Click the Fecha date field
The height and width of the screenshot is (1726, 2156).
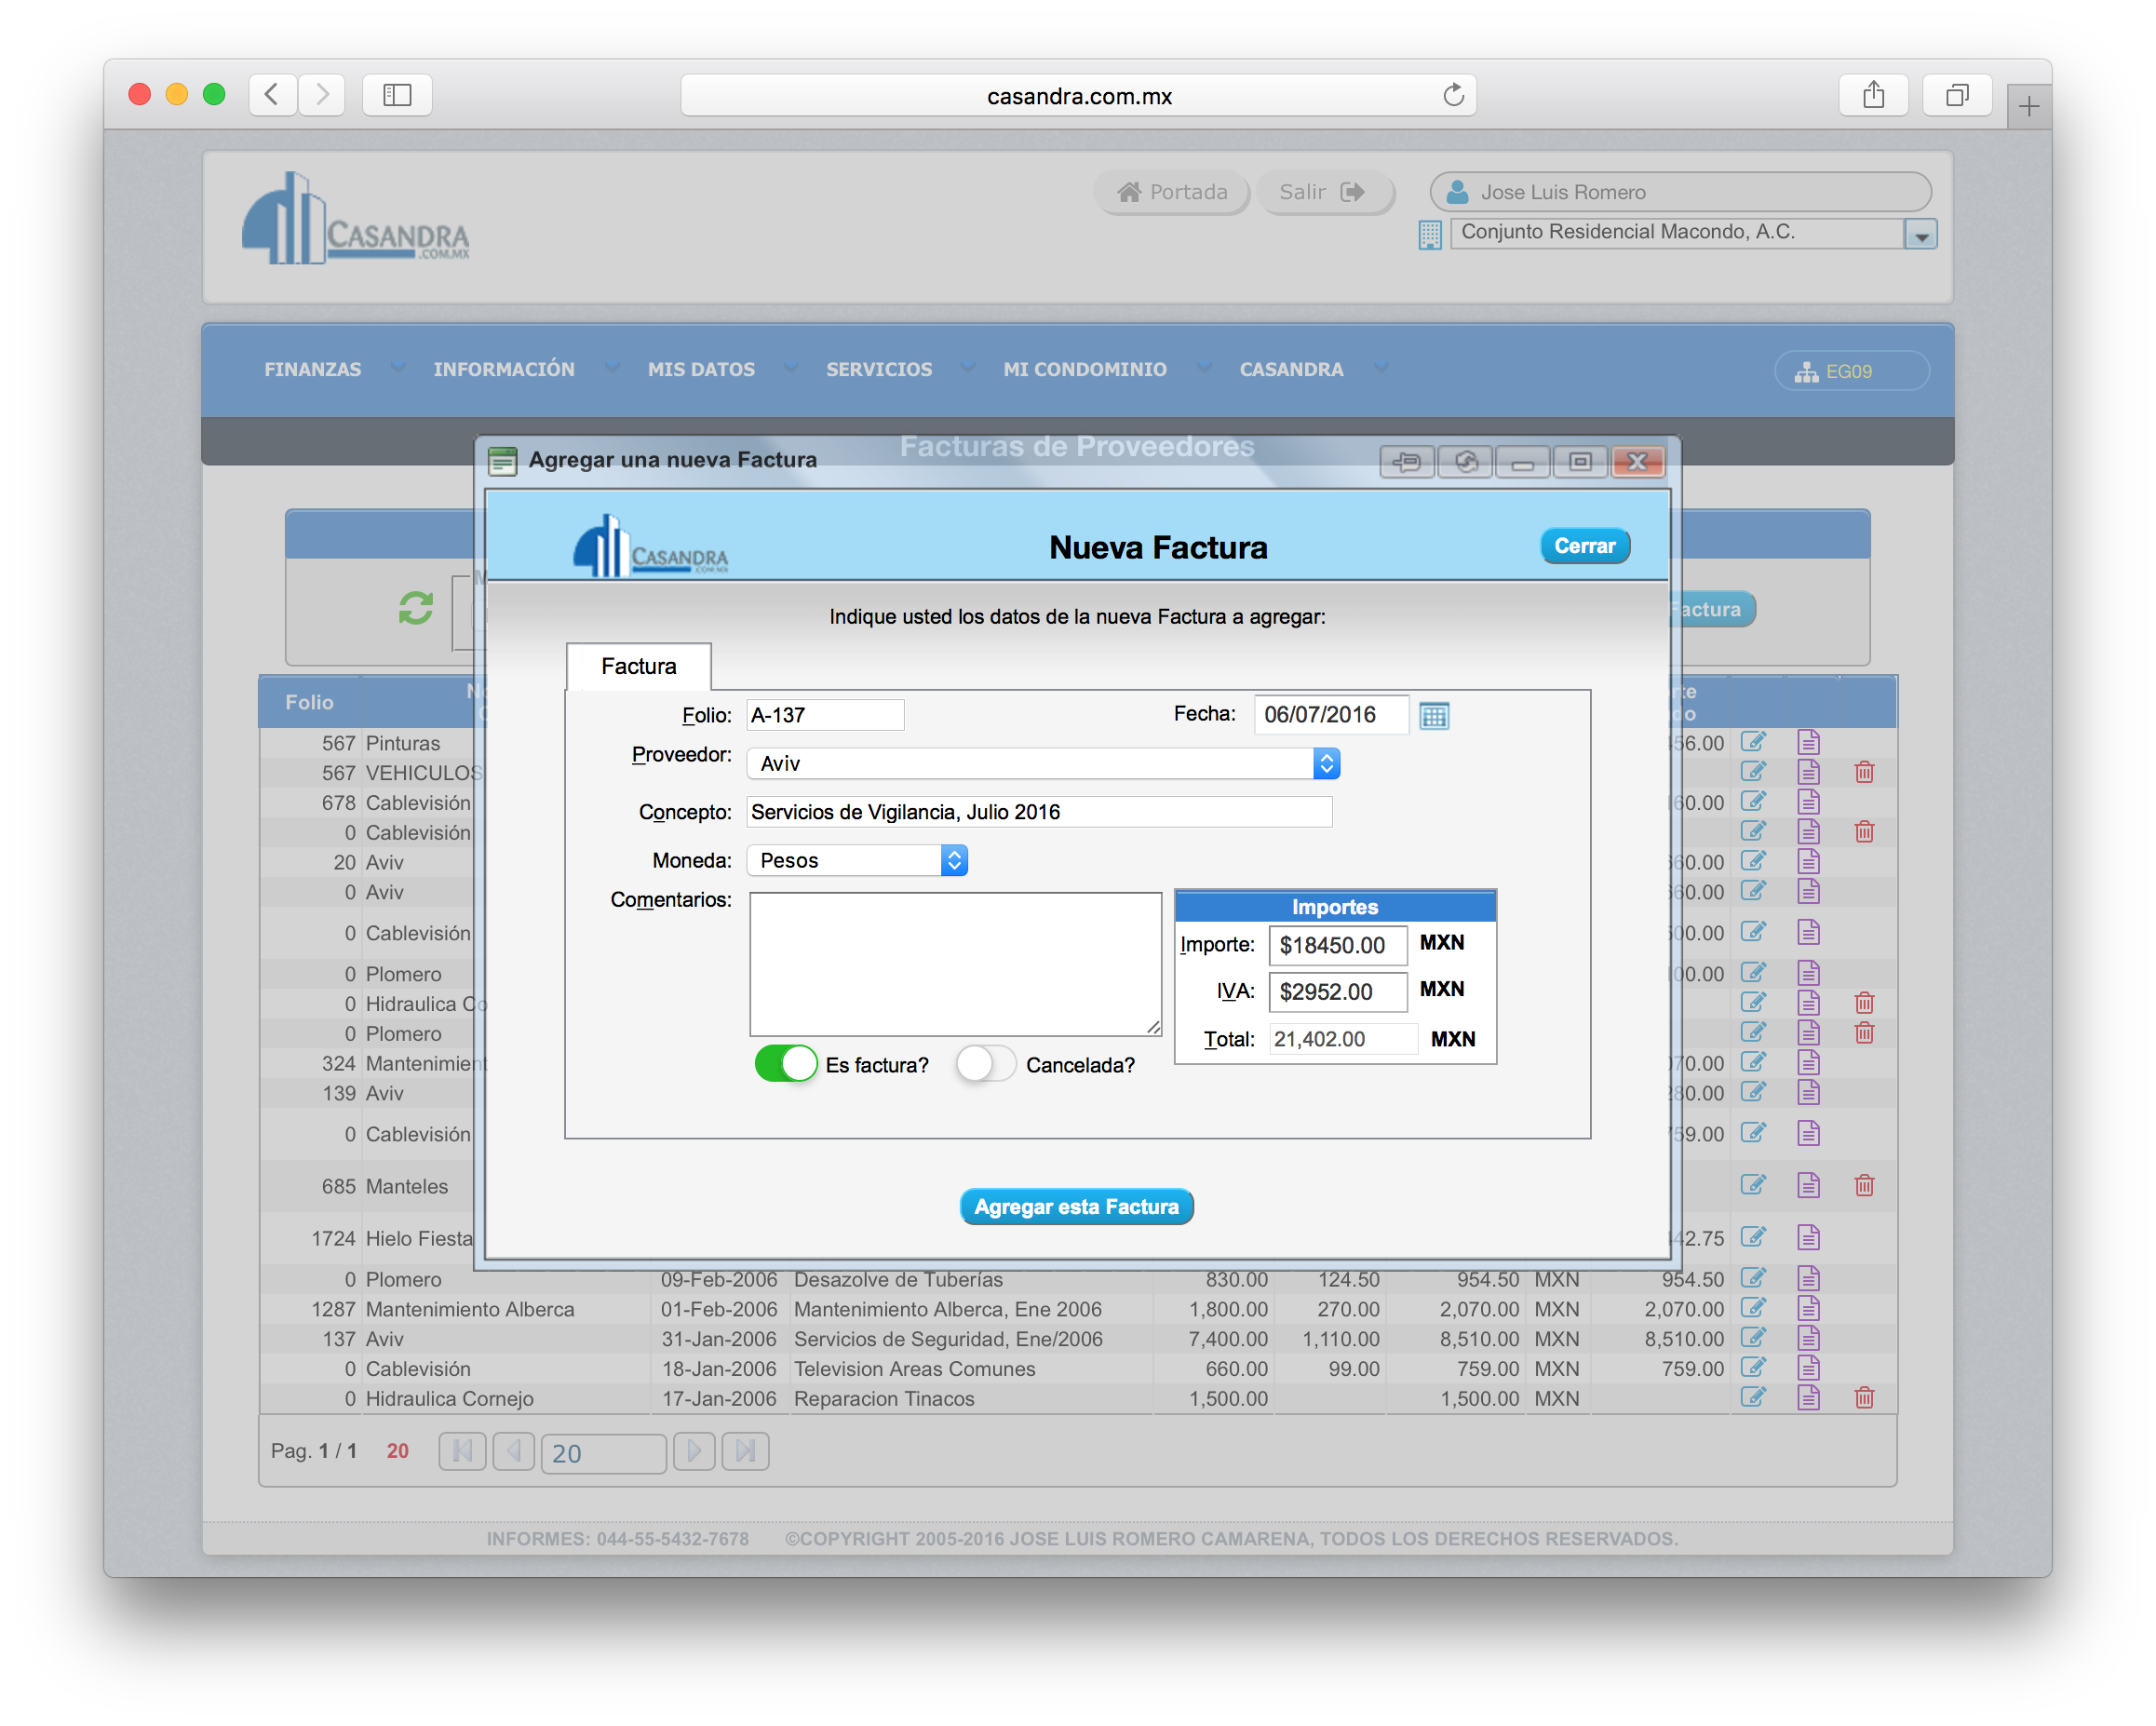click(1331, 715)
